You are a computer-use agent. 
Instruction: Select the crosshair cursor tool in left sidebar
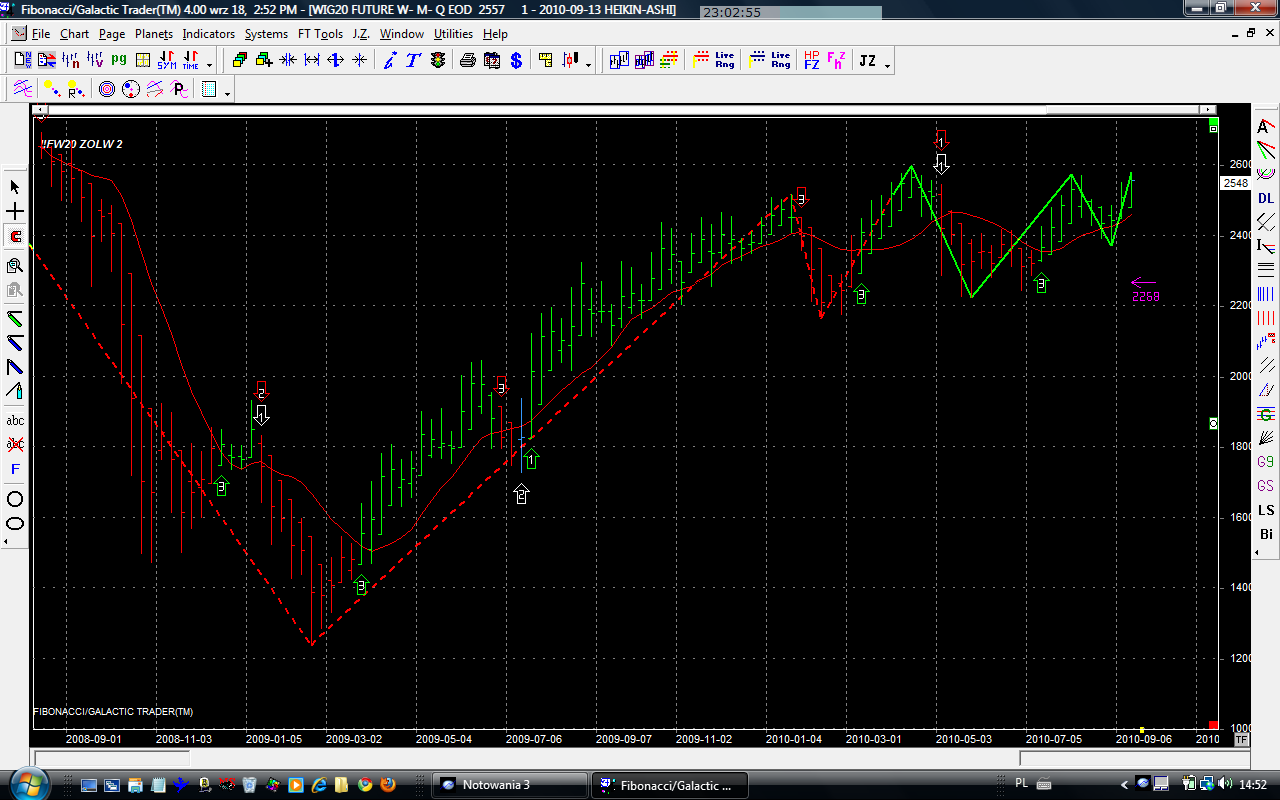pyautogui.click(x=15, y=212)
